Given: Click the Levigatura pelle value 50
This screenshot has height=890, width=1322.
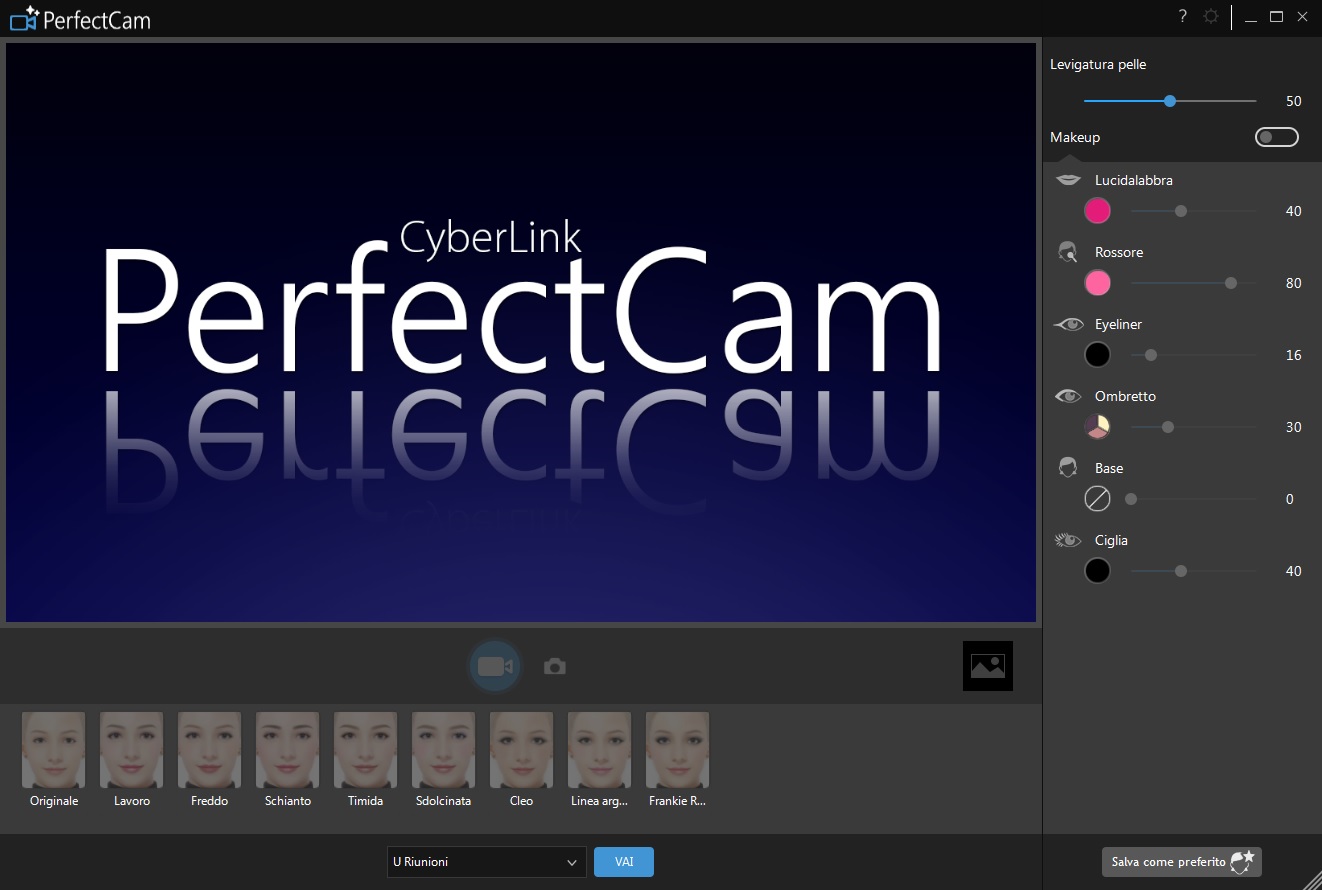Looking at the screenshot, I should point(1294,101).
